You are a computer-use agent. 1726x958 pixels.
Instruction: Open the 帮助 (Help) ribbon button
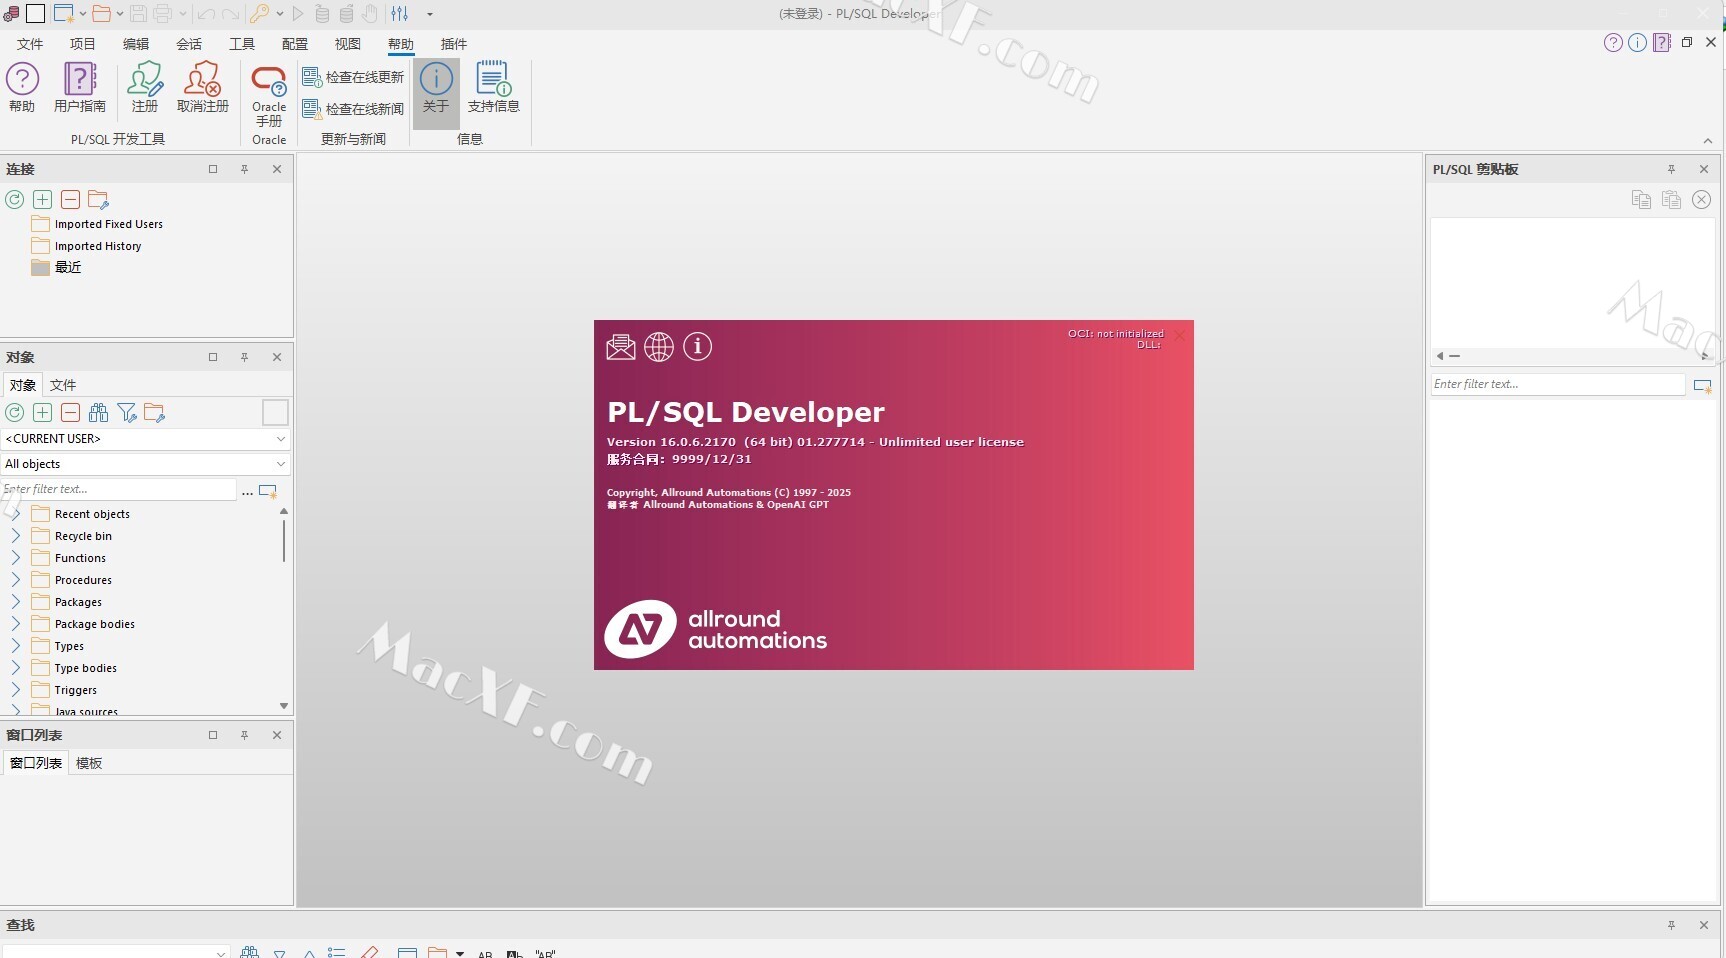coord(22,87)
